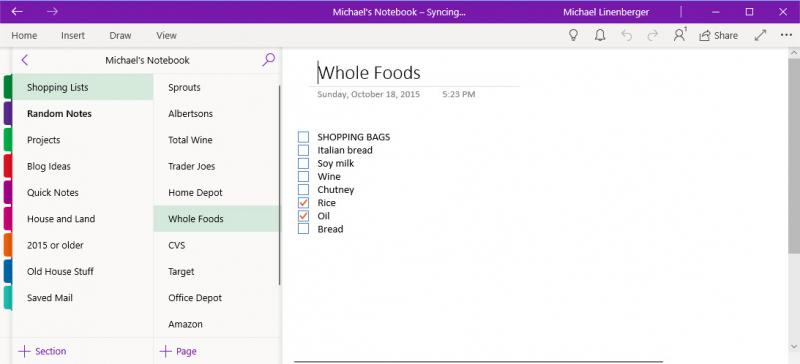Image resolution: width=800 pixels, height=364 pixels.
Task: Open the shared-with people icon
Action: pyautogui.click(x=680, y=35)
